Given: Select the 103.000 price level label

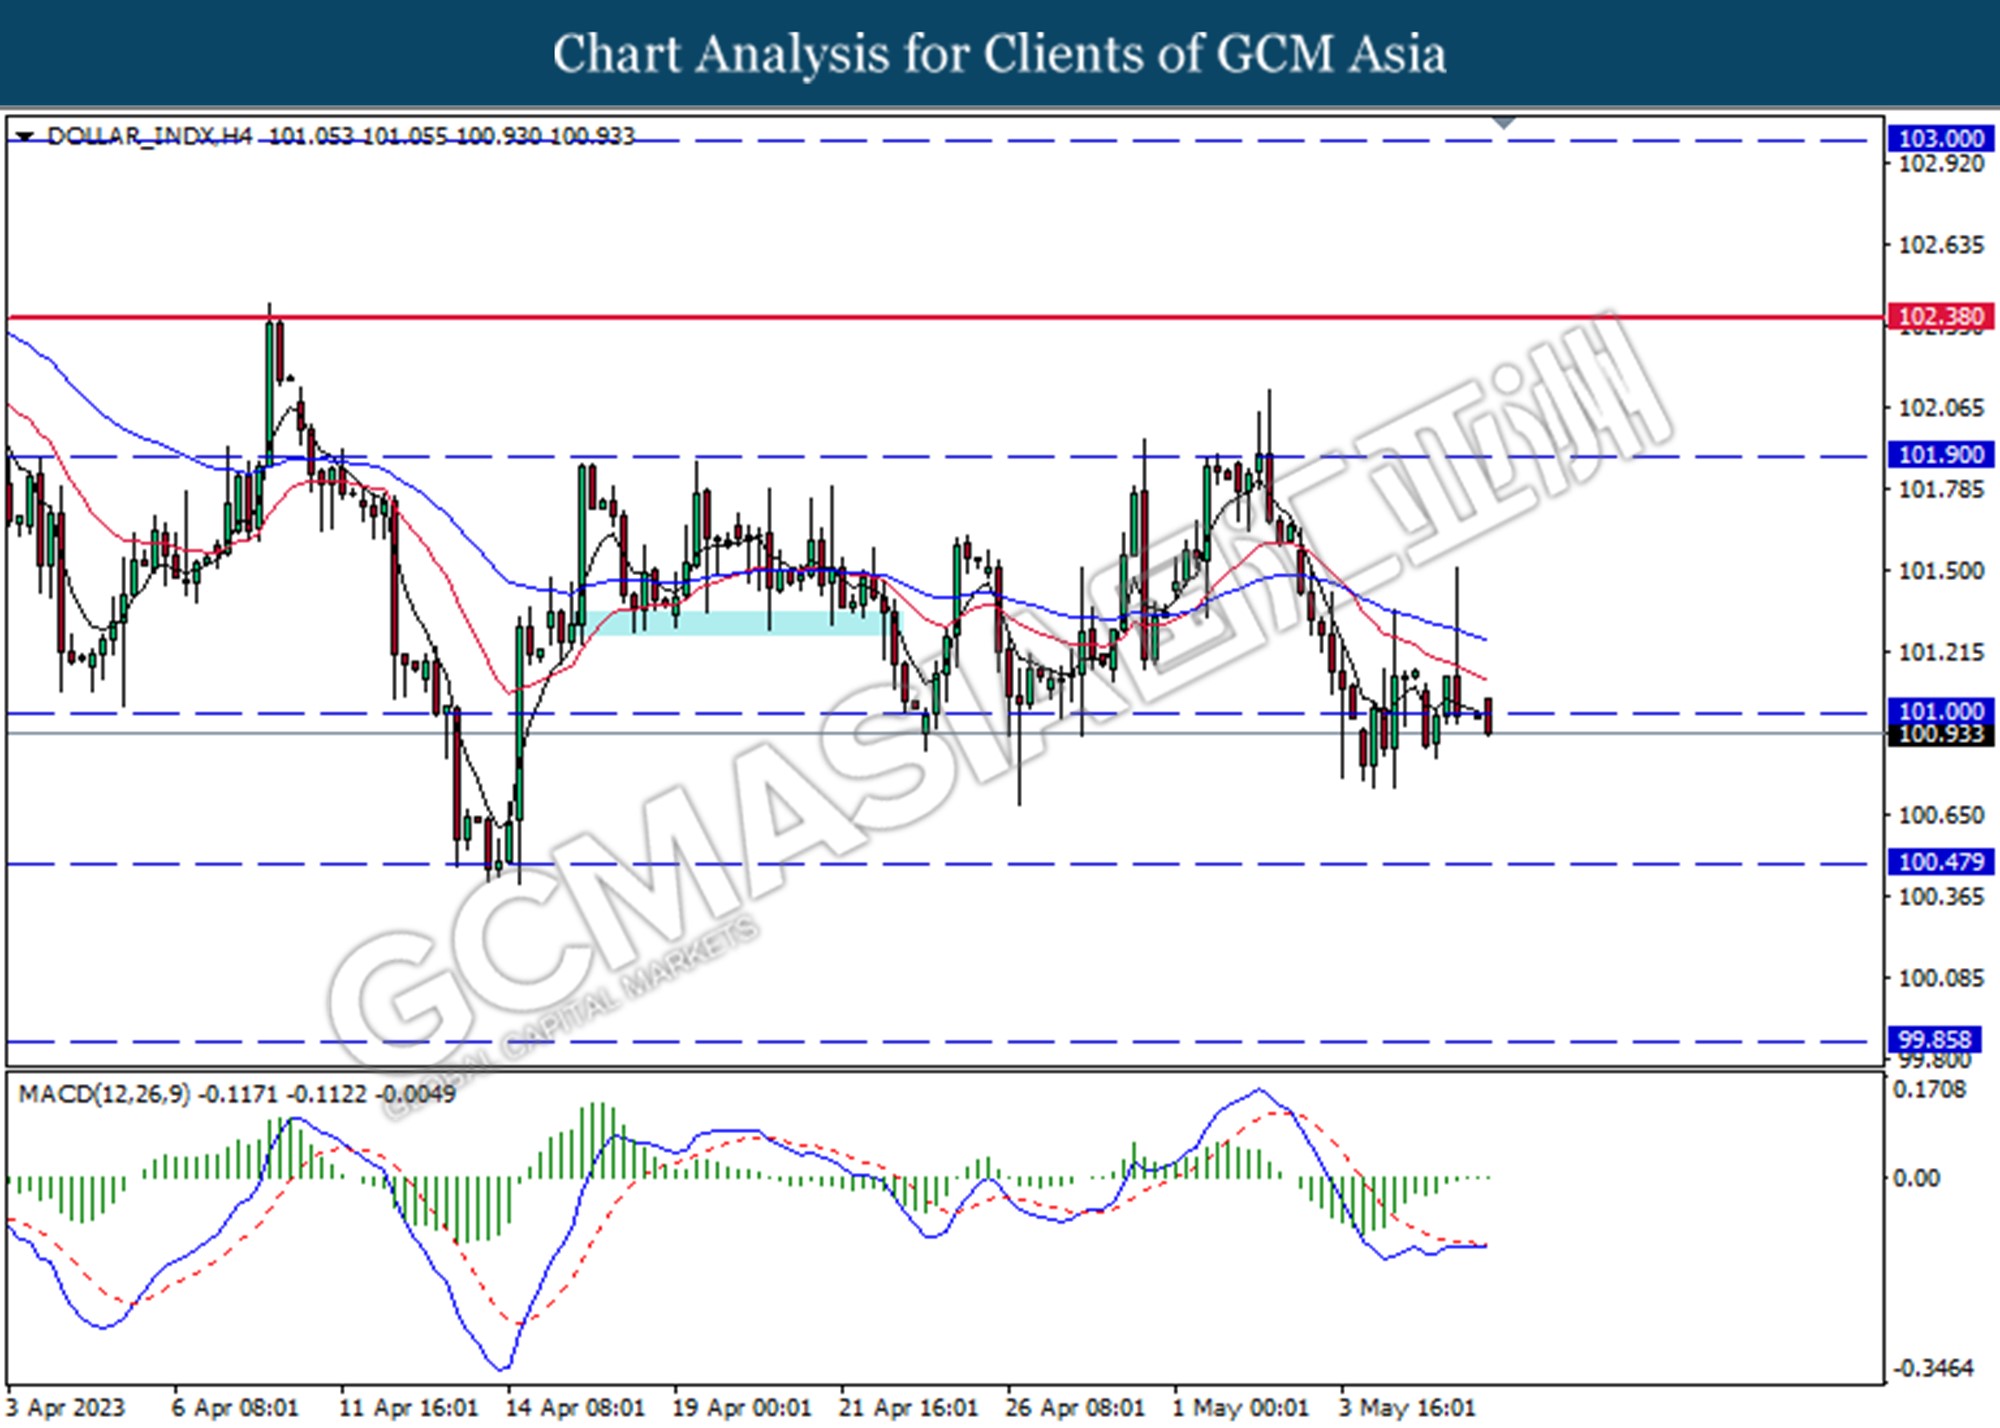Looking at the screenshot, I should [1940, 139].
